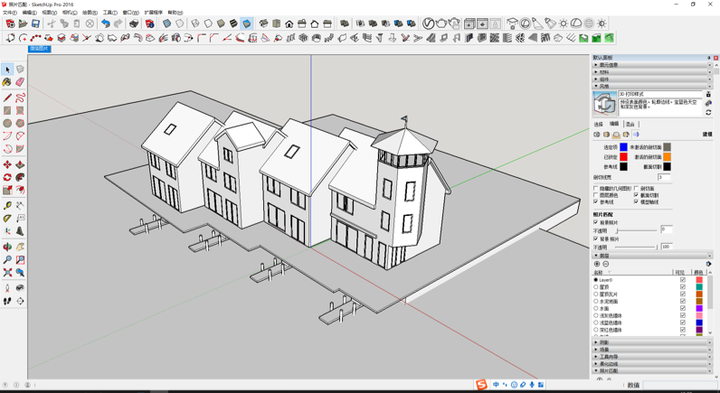Select the Pan hand tool
Image resolution: width=720 pixels, height=393 pixels.
click(x=20, y=247)
